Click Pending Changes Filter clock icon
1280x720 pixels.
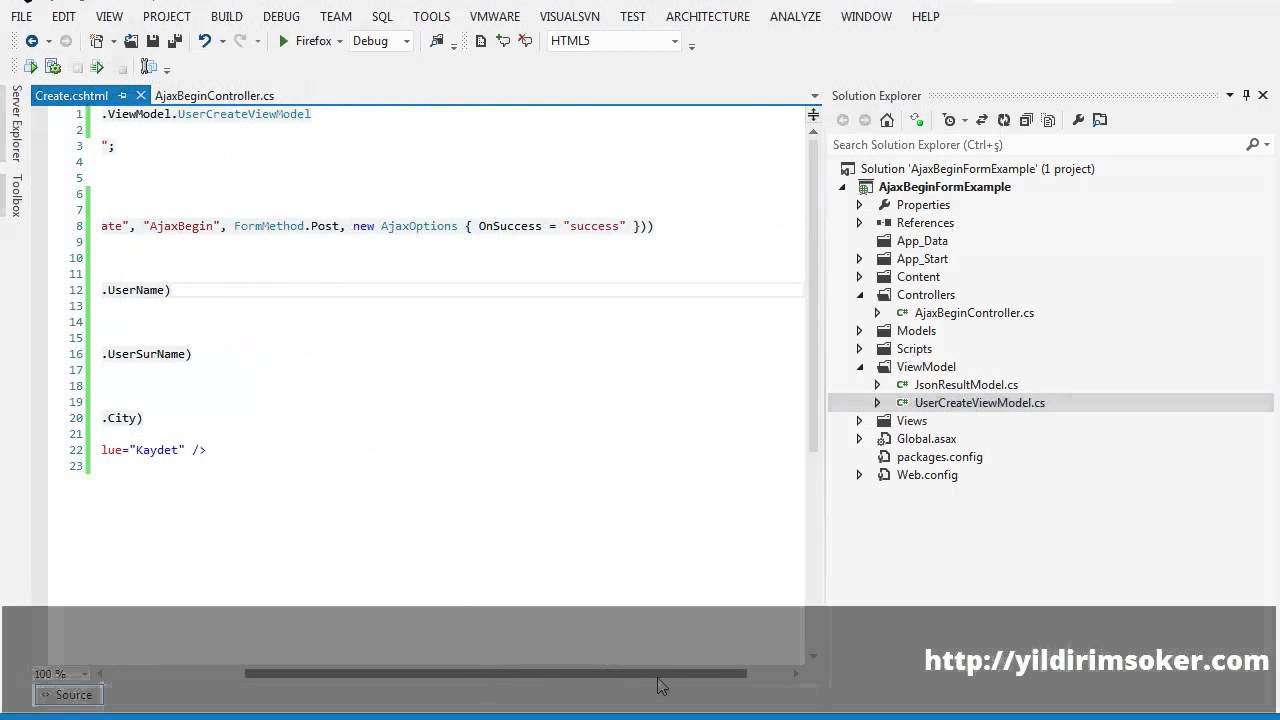pyautogui.click(x=950, y=120)
